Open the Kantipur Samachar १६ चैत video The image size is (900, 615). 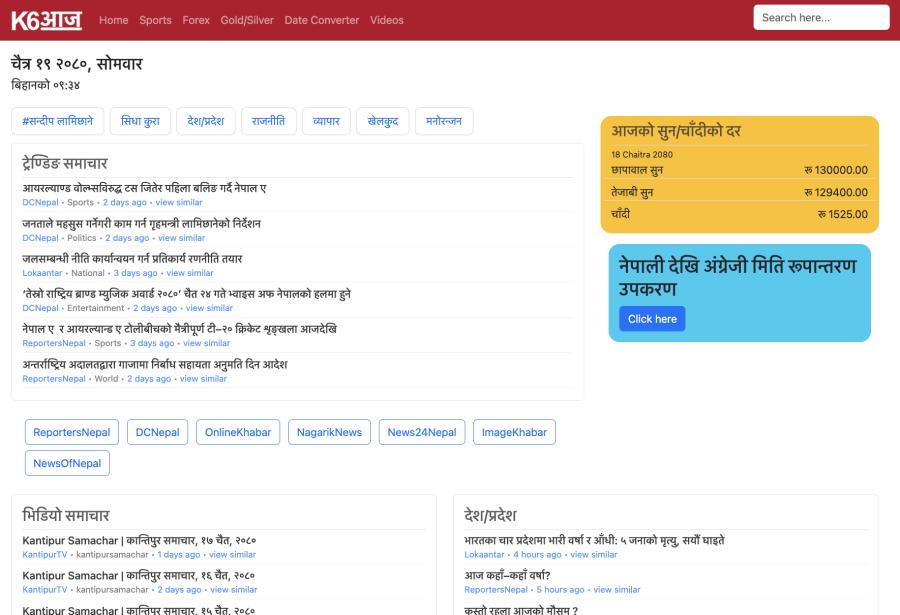coord(138,575)
